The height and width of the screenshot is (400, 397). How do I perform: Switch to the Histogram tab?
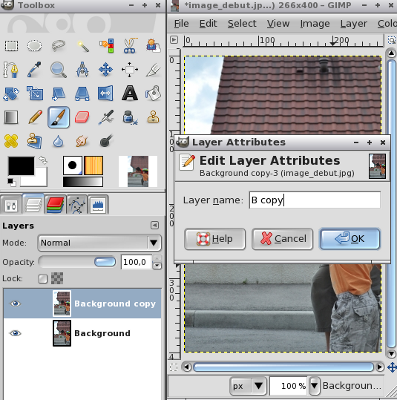pos(98,205)
